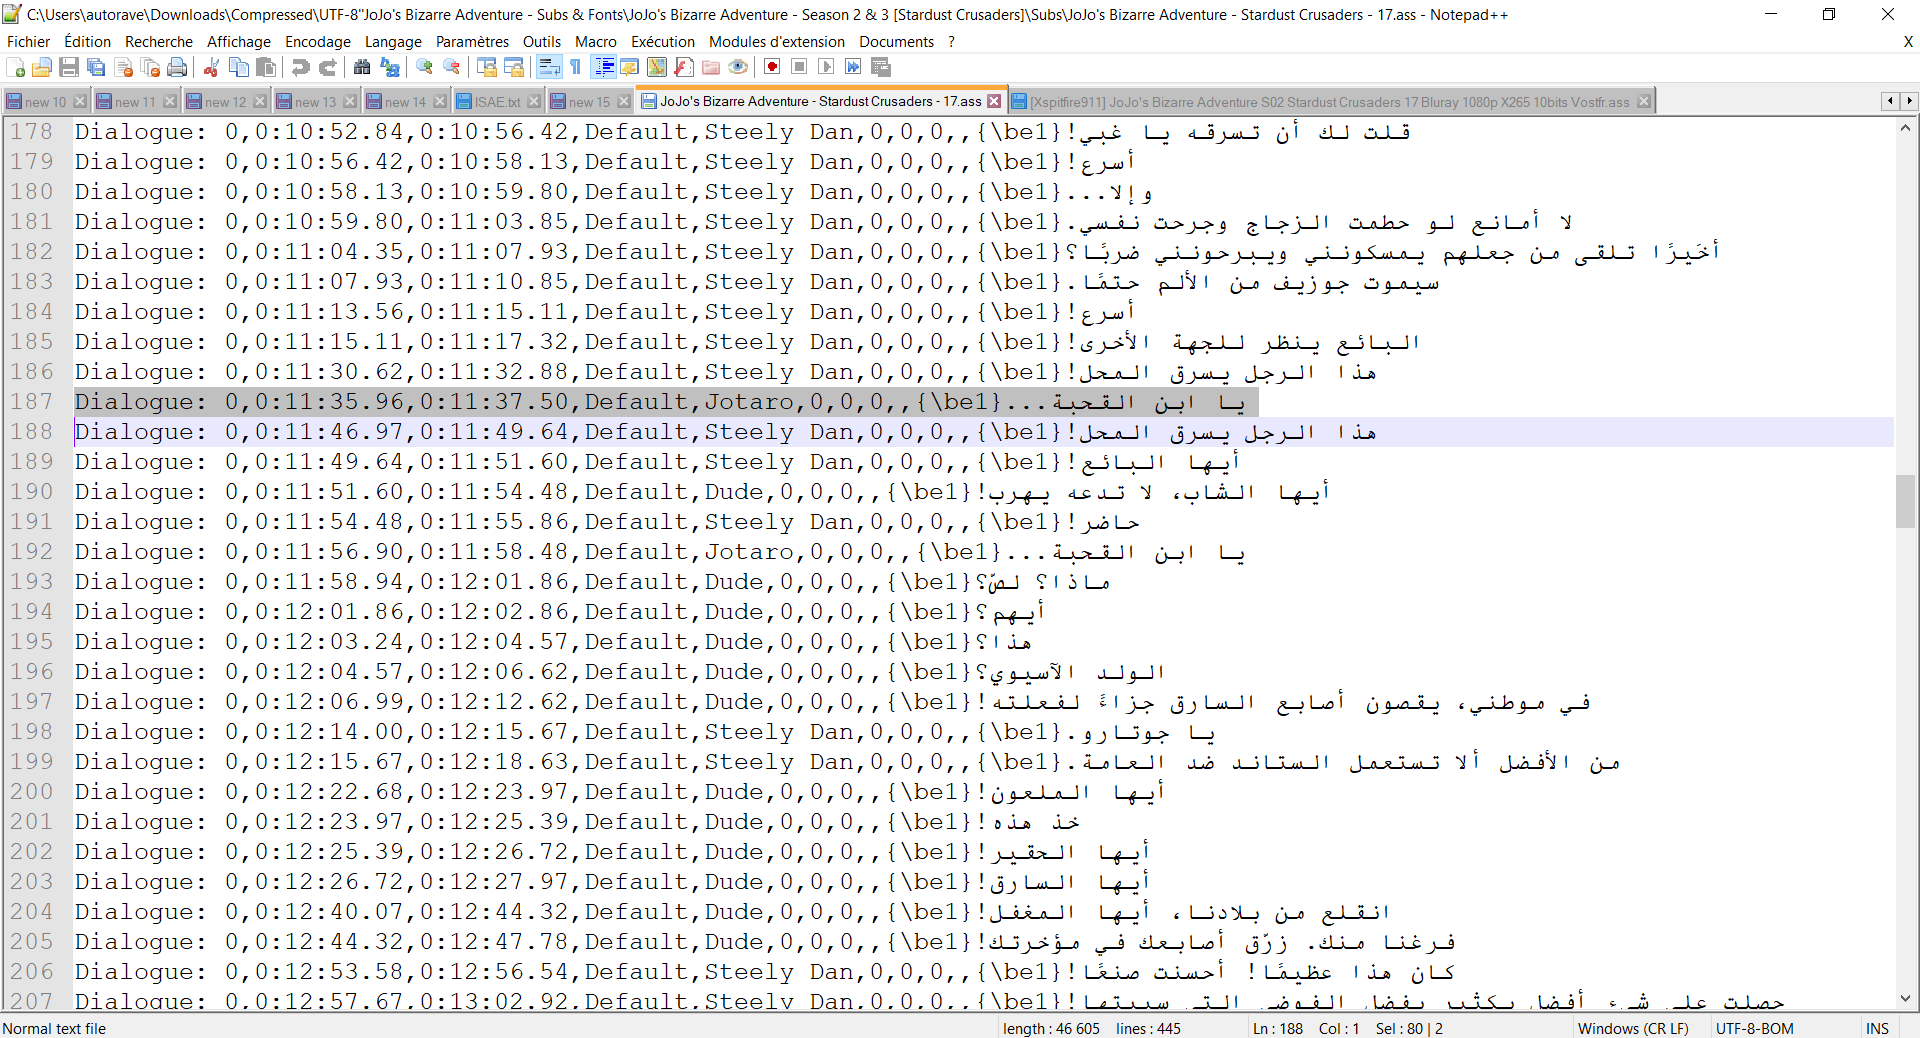This screenshot has width=1920, height=1038.
Task: Click the vertical scrollbar up arrow
Action: [x=1905, y=128]
